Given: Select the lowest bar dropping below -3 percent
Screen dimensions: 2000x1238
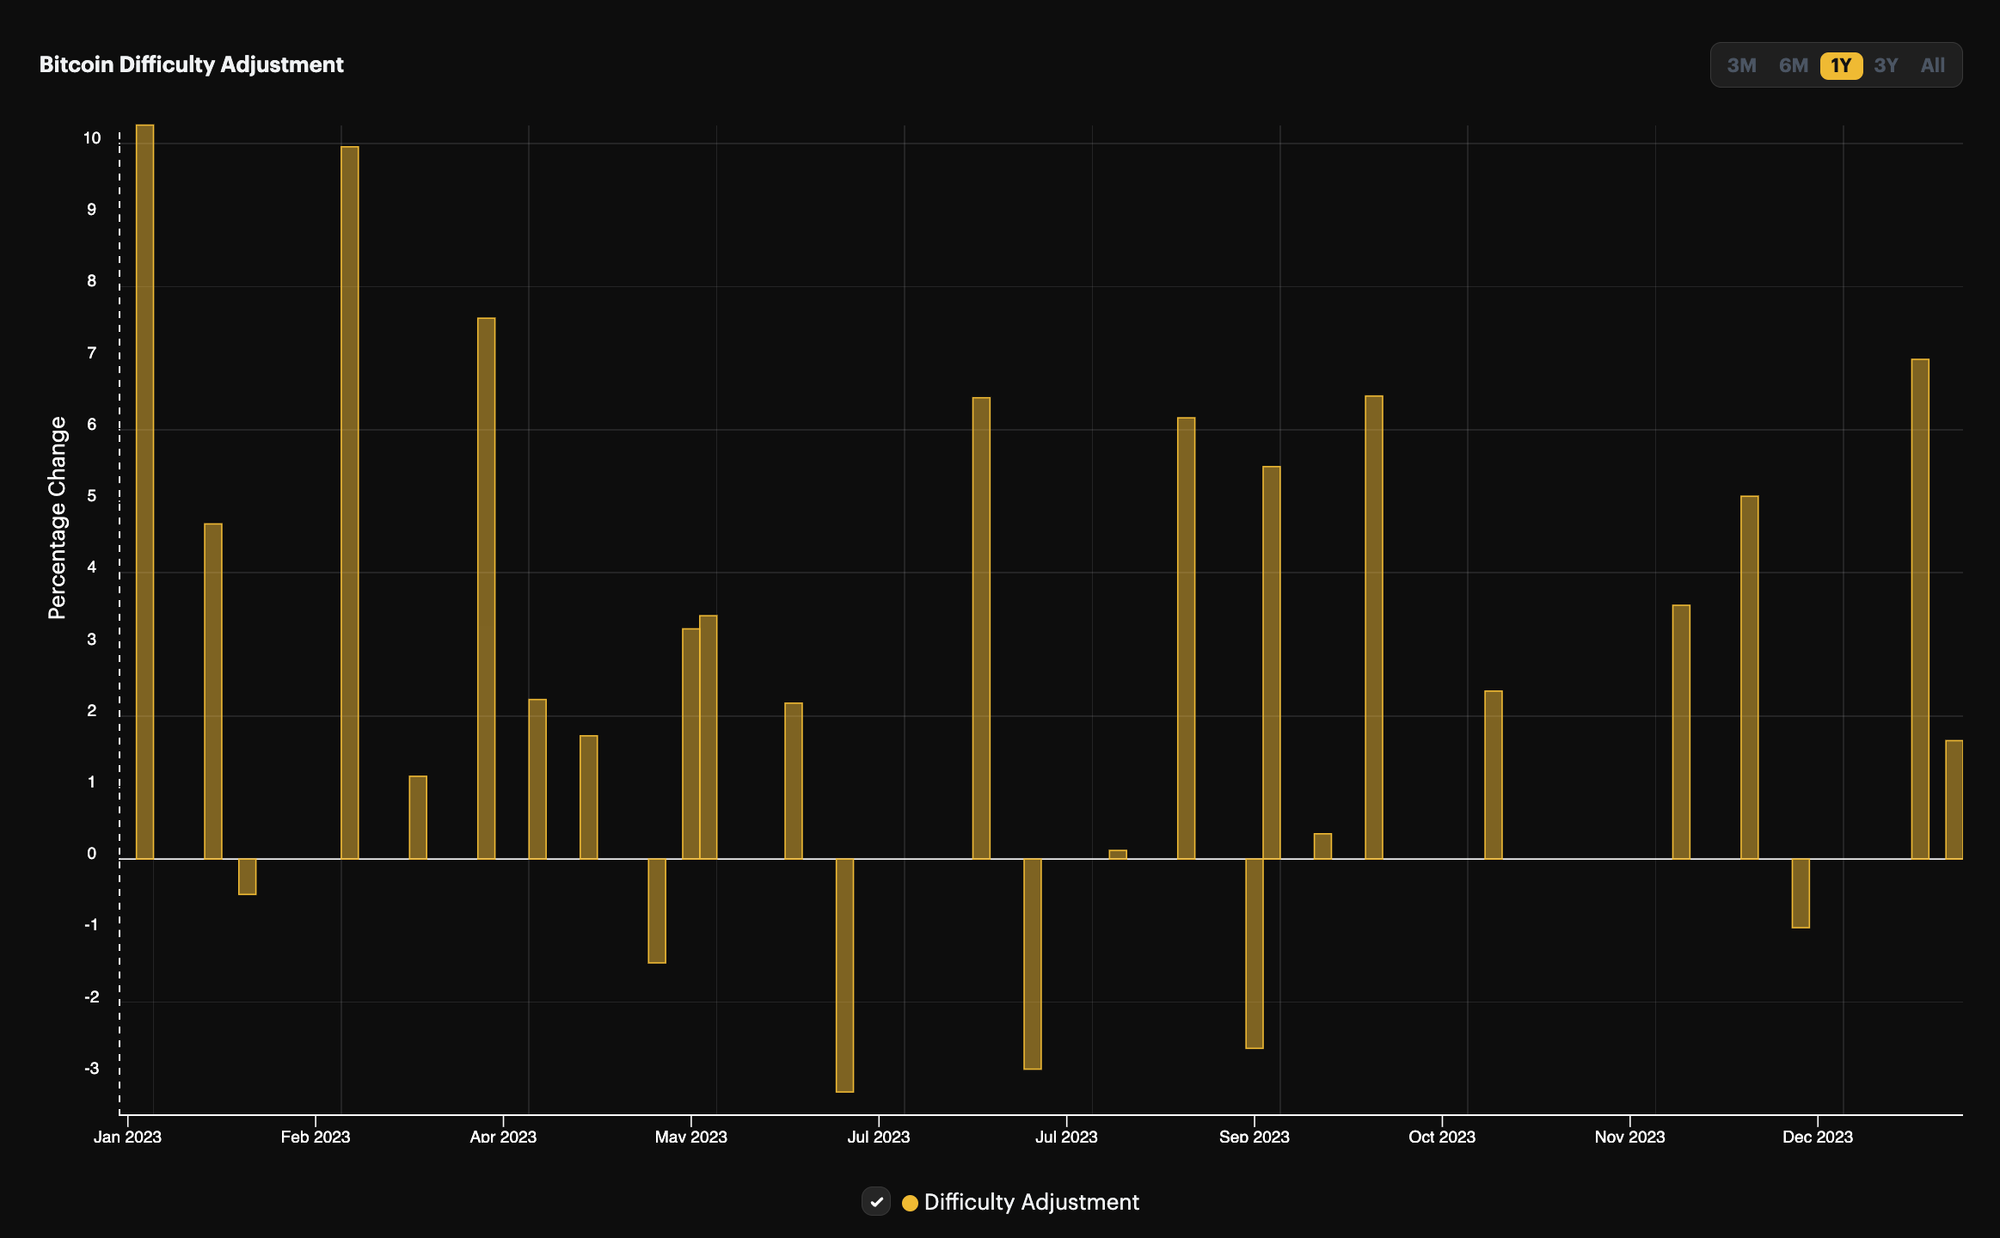Looking at the screenshot, I should 845,975.
